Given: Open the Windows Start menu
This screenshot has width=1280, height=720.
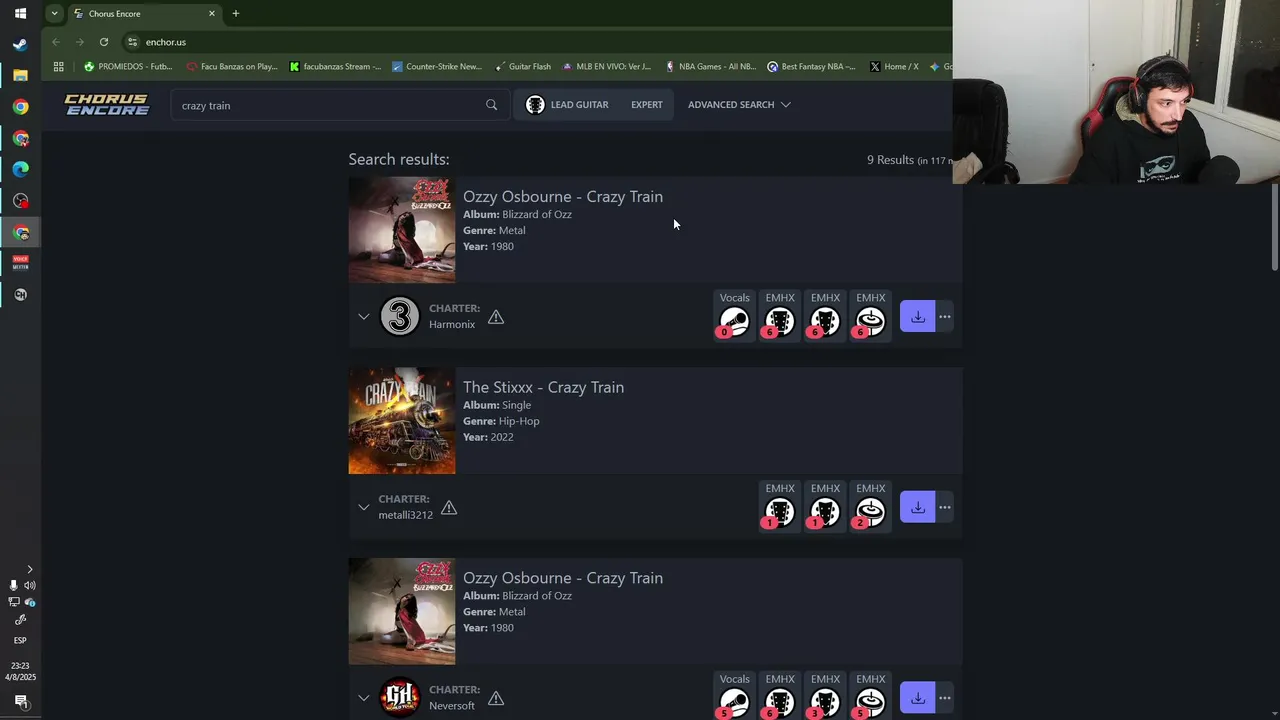Looking at the screenshot, I should click(x=20, y=14).
